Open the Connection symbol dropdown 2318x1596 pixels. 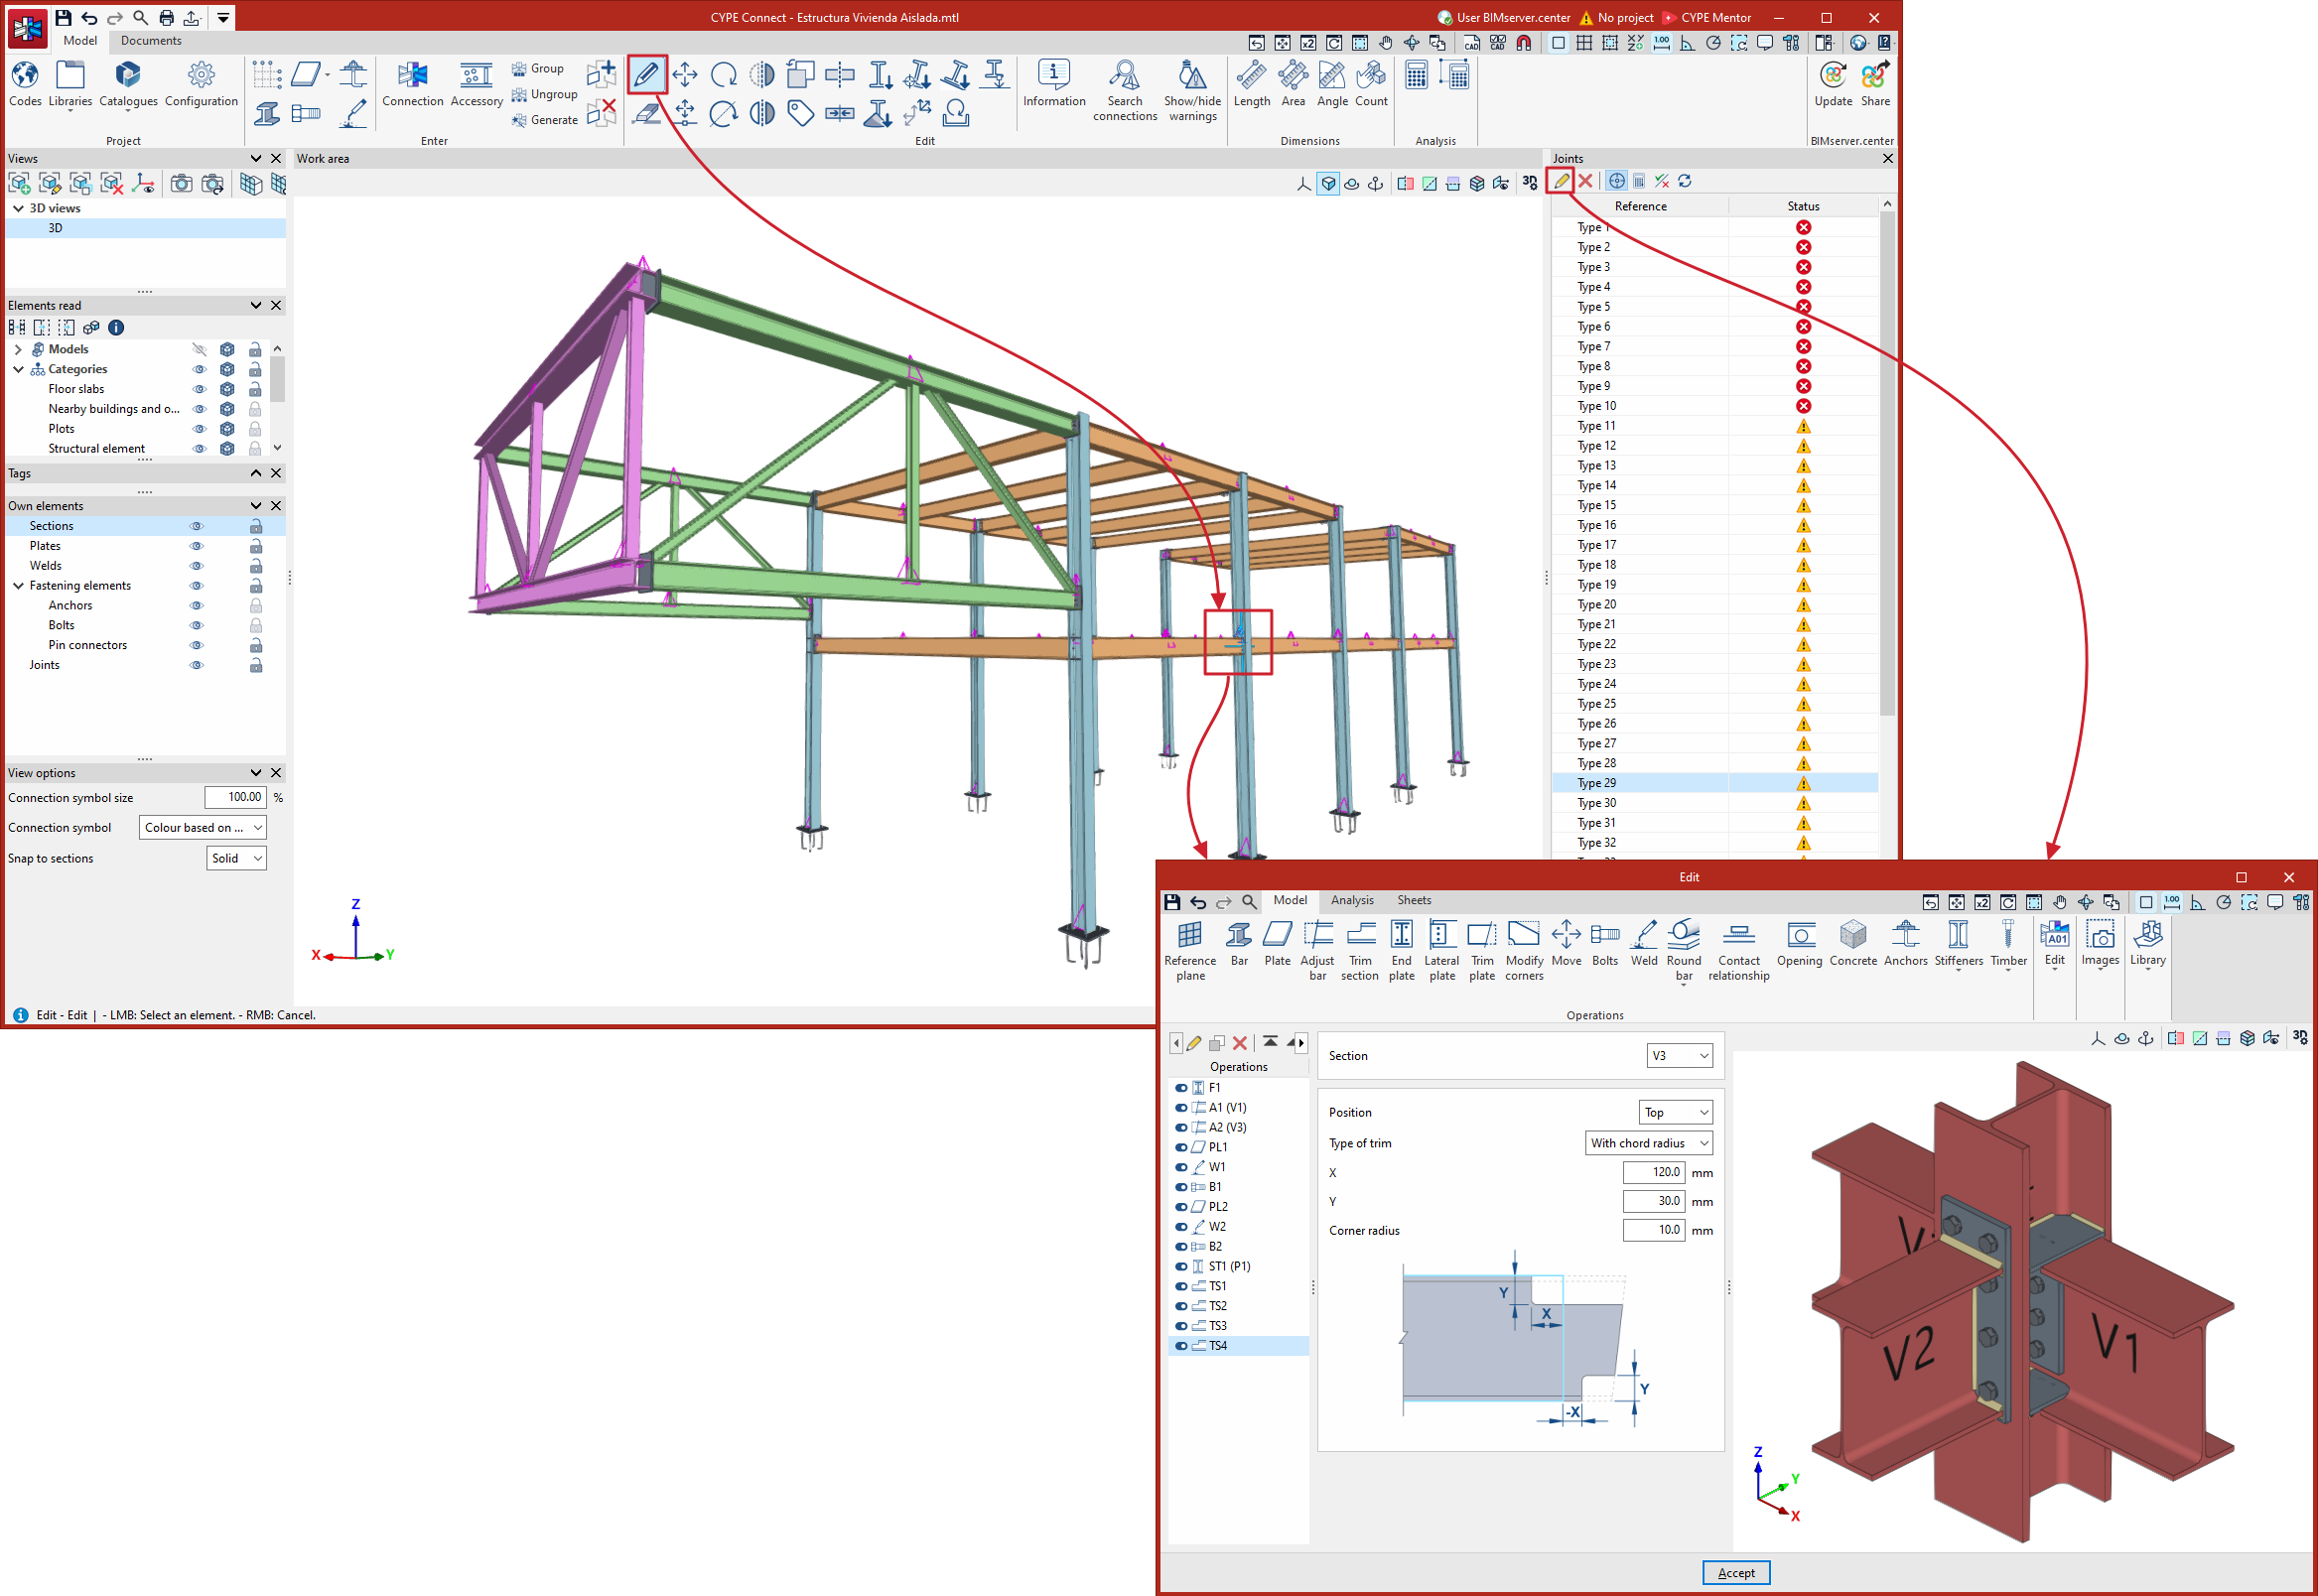(x=202, y=828)
